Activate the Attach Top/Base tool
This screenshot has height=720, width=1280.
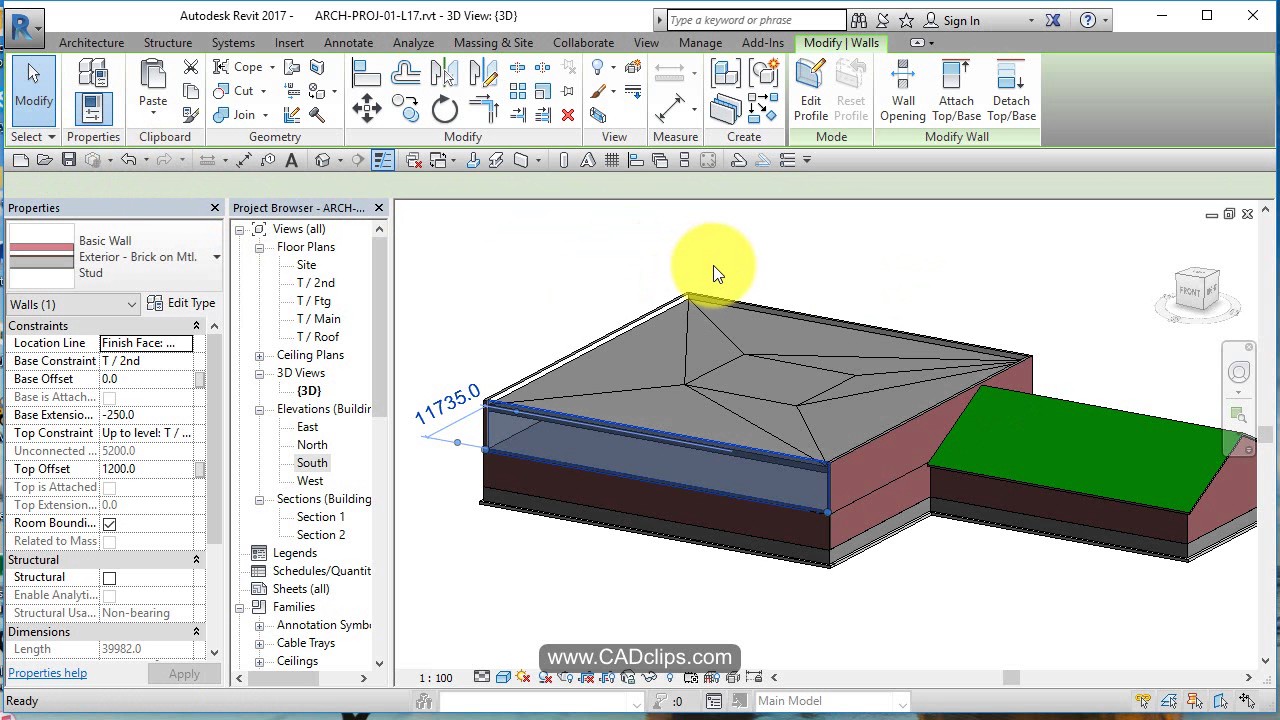(955, 88)
